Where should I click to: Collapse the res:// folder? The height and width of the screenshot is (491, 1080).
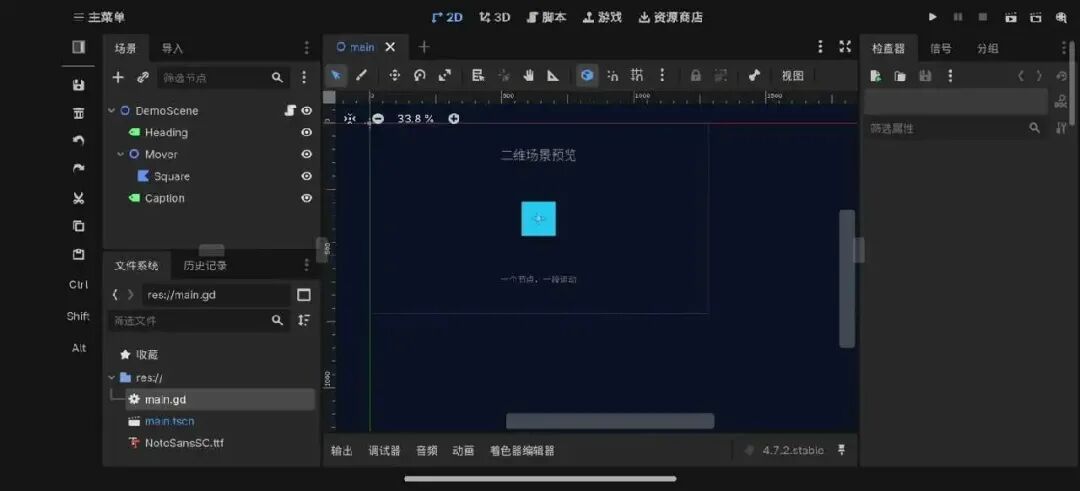tap(112, 377)
